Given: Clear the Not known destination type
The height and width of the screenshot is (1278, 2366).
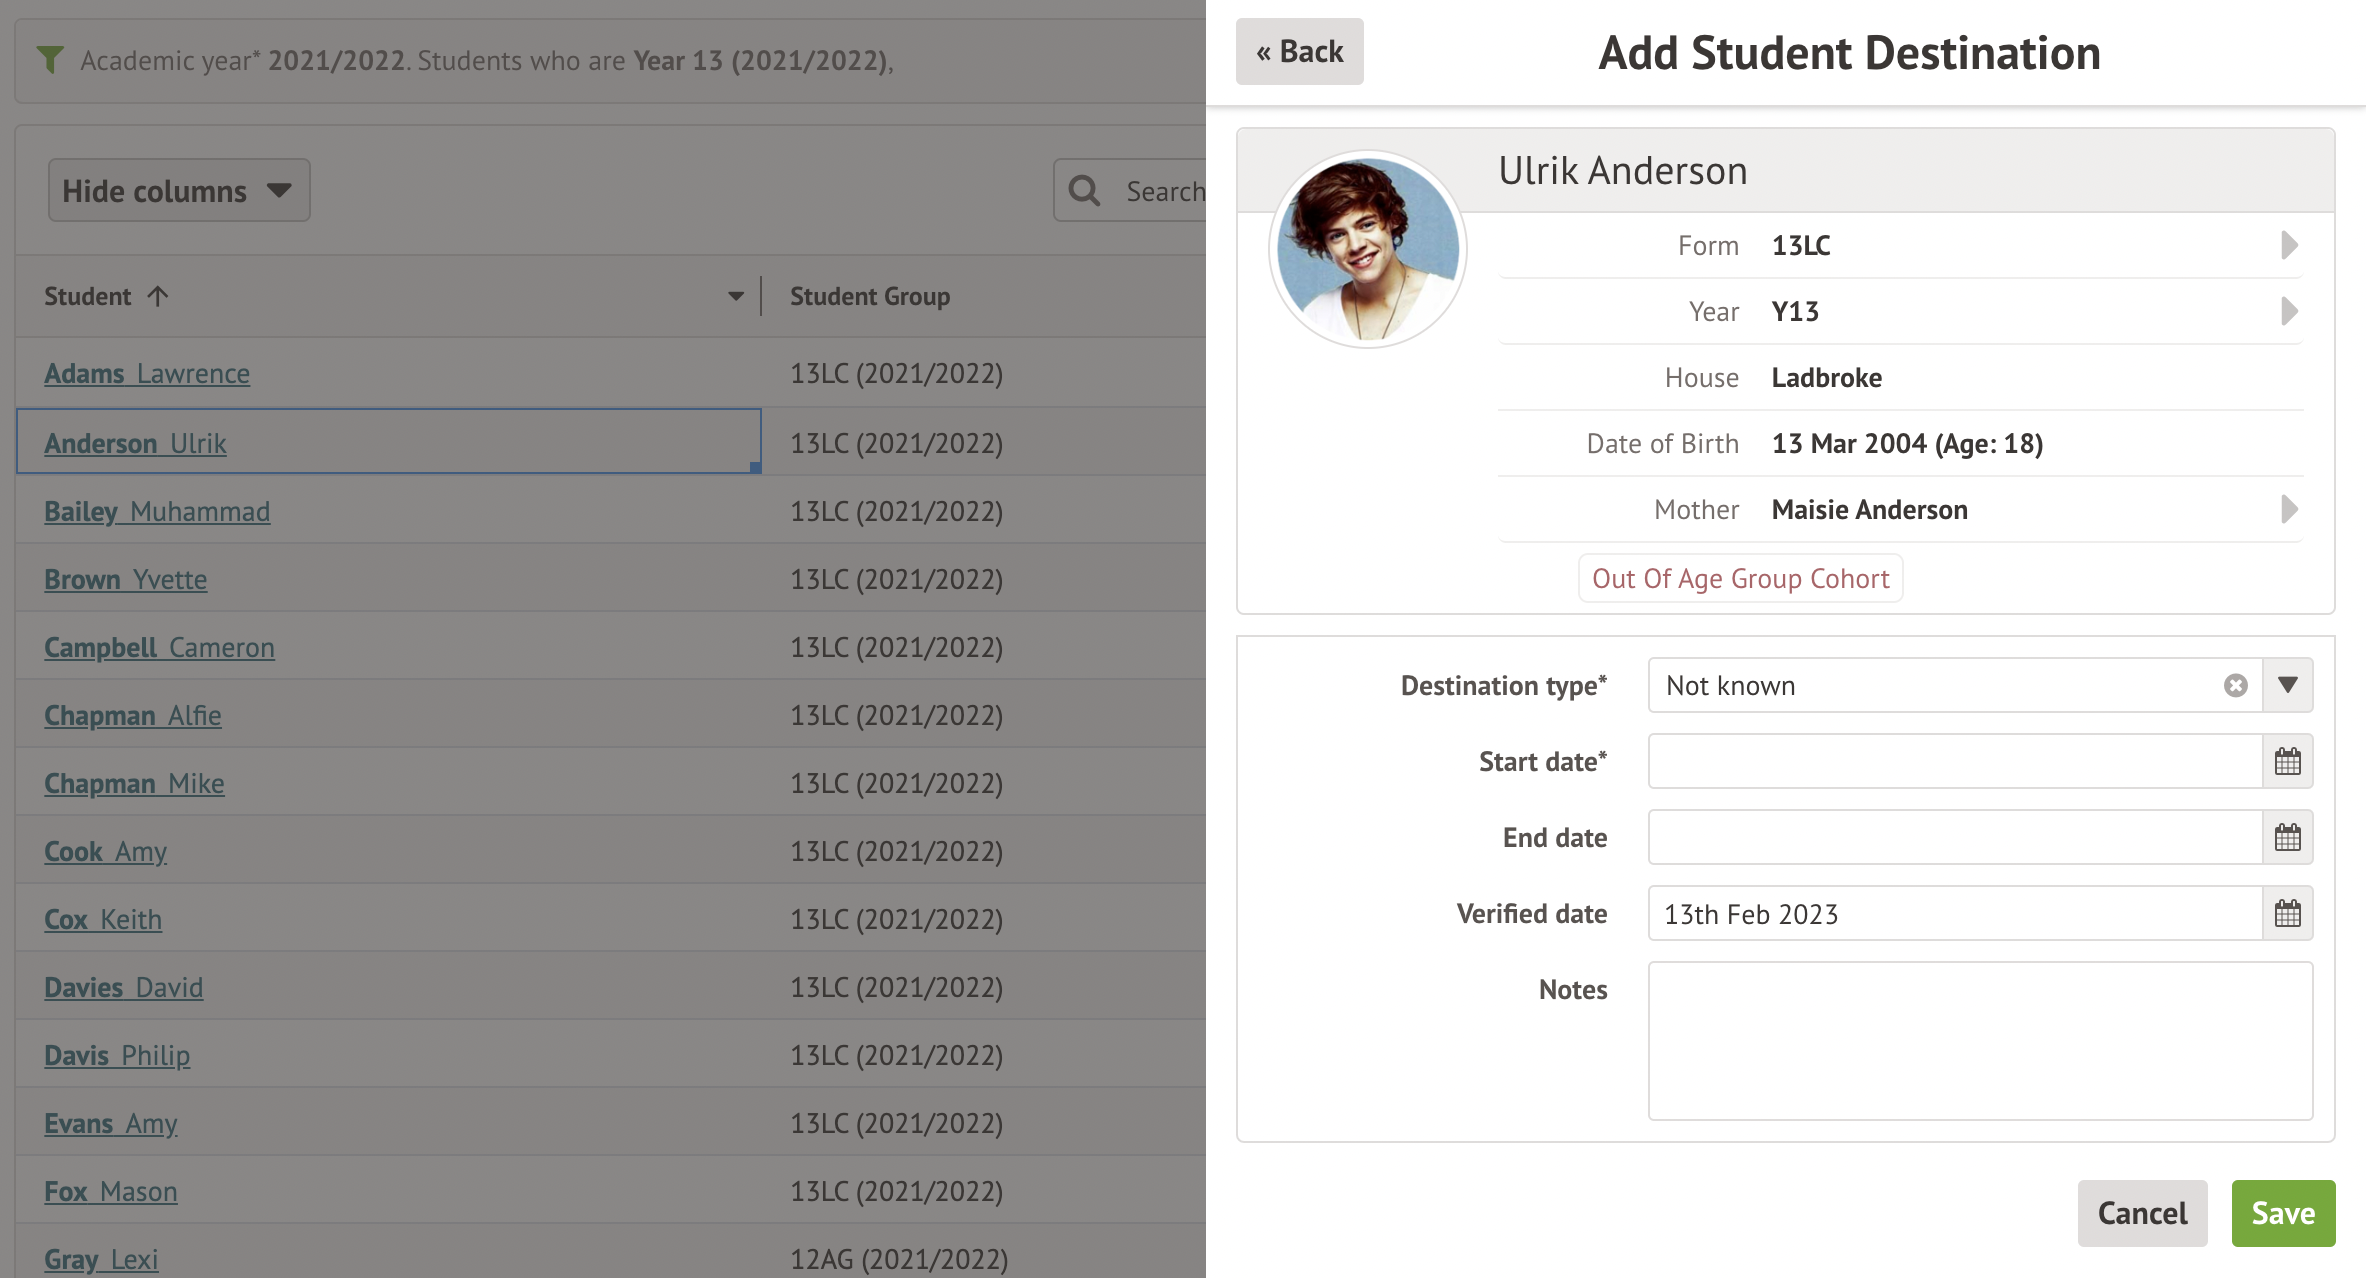Looking at the screenshot, I should coord(2235,686).
